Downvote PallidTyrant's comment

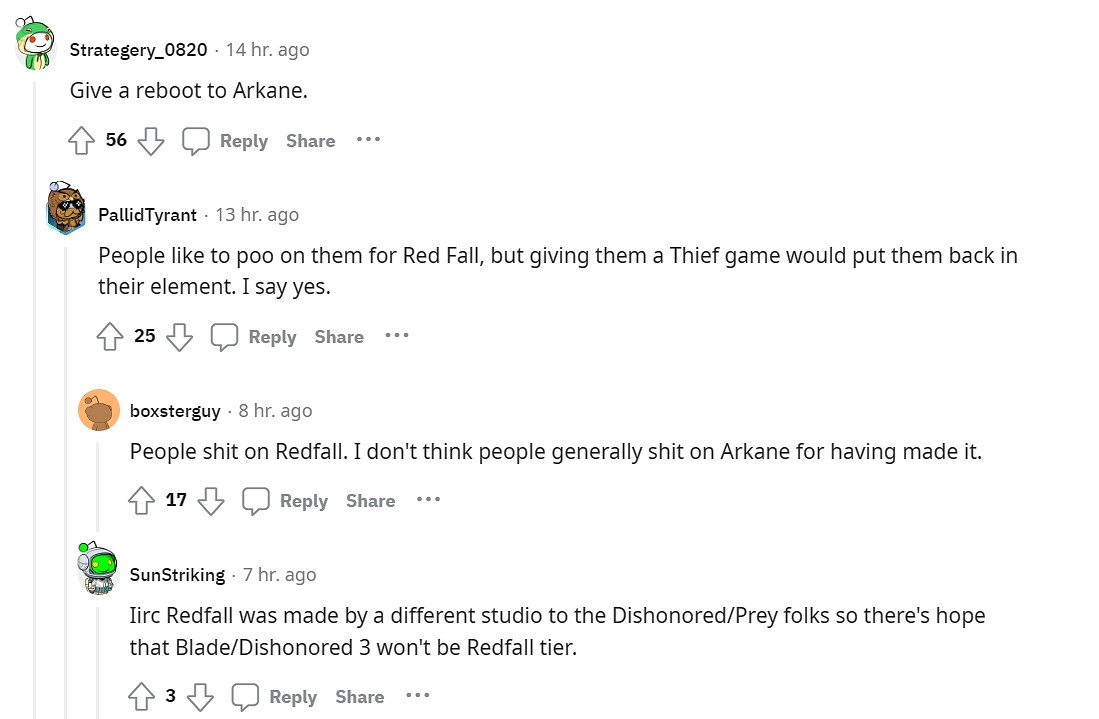pyautogui.click(x=179, y=337)
